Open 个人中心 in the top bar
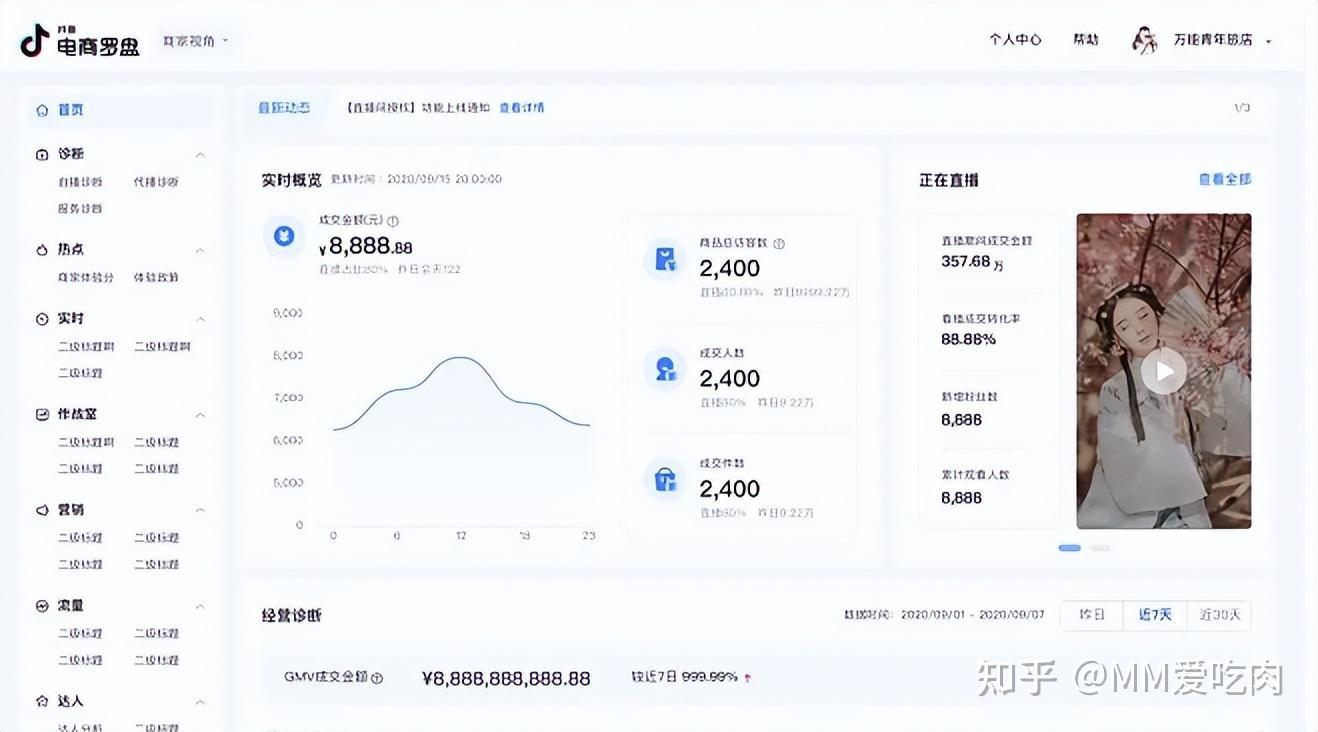1318x732 pixels. [x=1015, y=40]
